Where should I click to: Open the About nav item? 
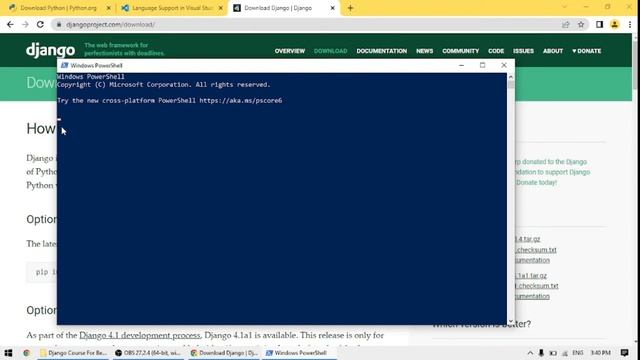click(x=553, y=51)
